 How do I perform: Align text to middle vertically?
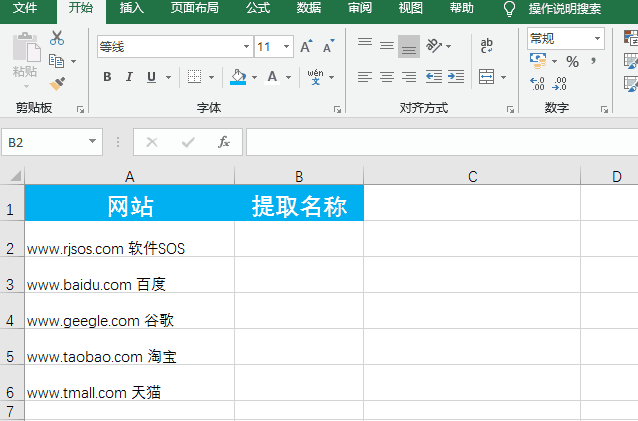pos(387,46)
